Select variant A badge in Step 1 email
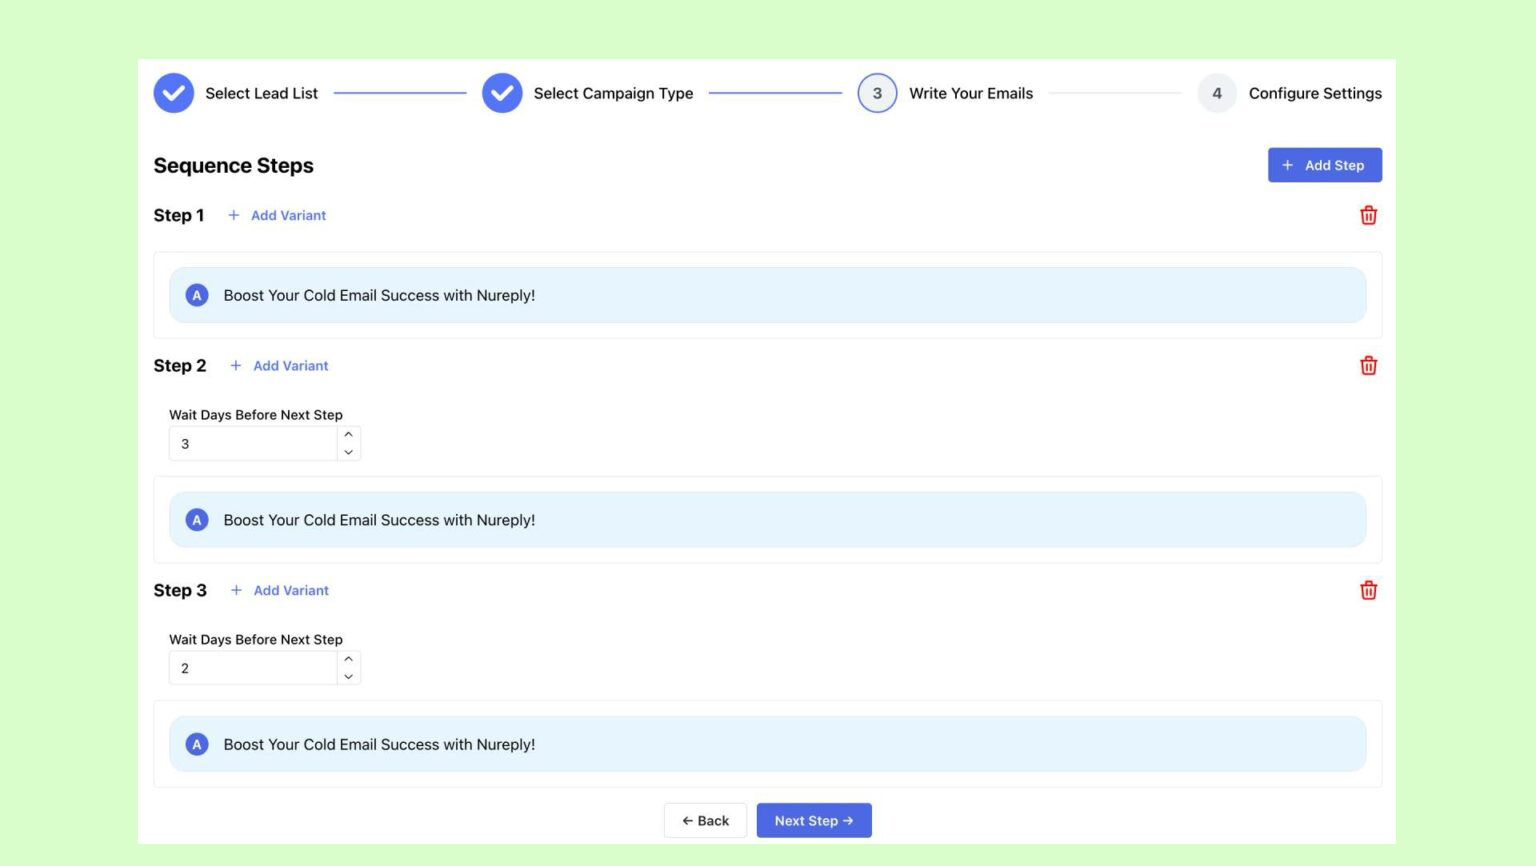 pyautogui.click(x=196, y=295)
